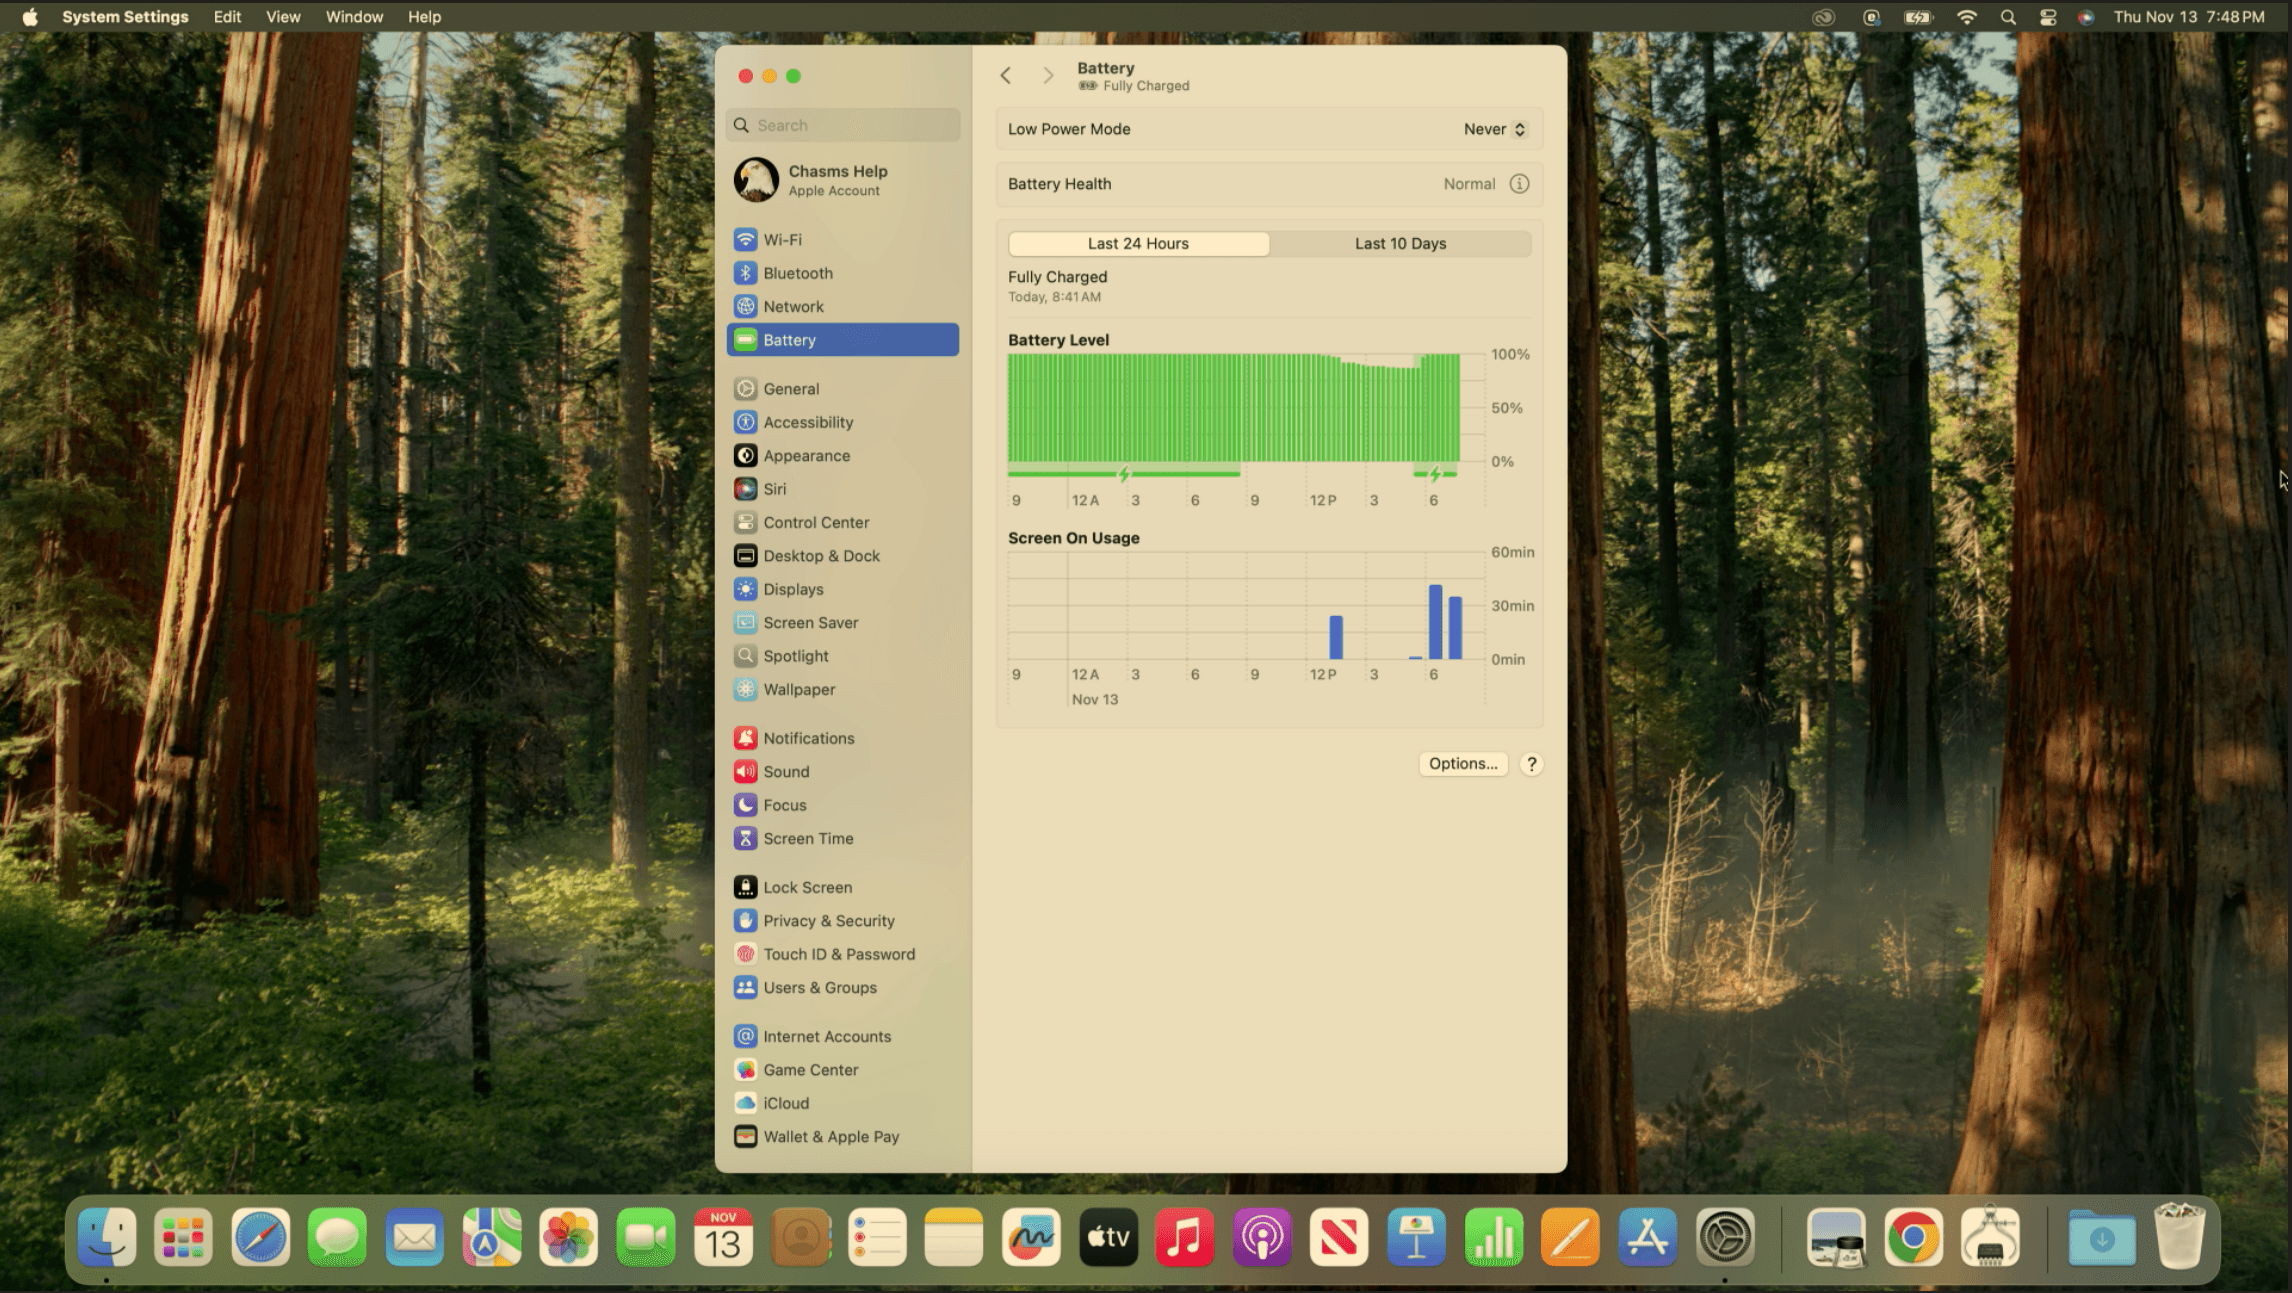The image size is (2292, 1293).
Task: Open Low Power Mode Never dropdown
Action: 1494,129
